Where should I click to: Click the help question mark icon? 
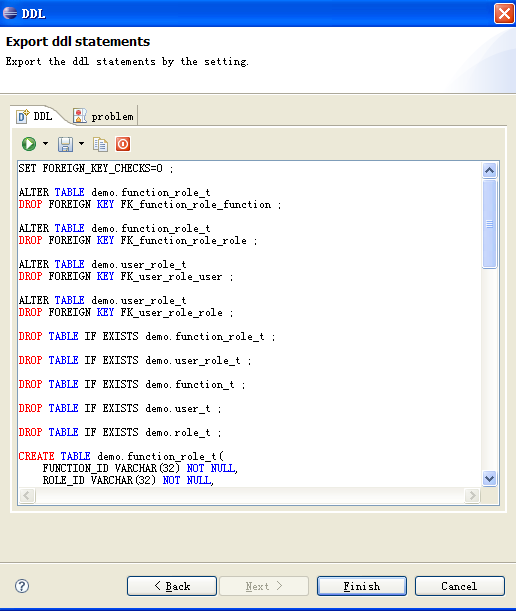(22, 586)
